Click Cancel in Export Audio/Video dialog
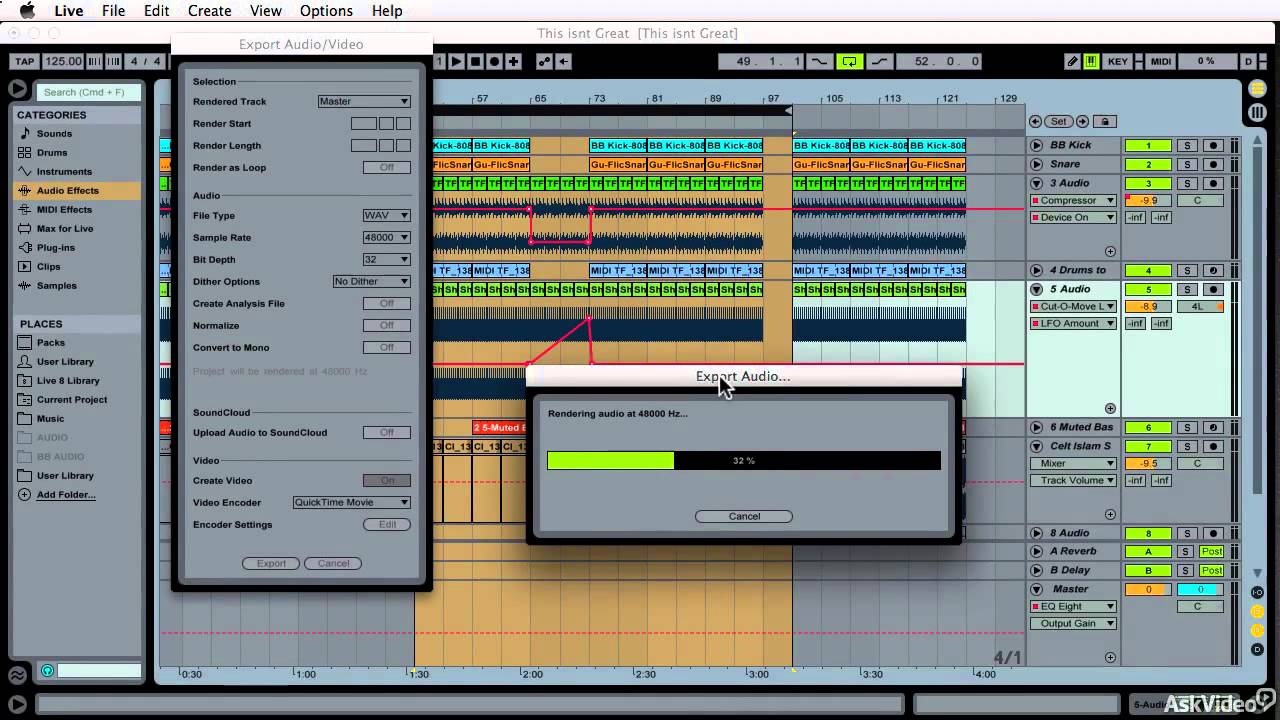1280x720 pixels. [333, 563]
